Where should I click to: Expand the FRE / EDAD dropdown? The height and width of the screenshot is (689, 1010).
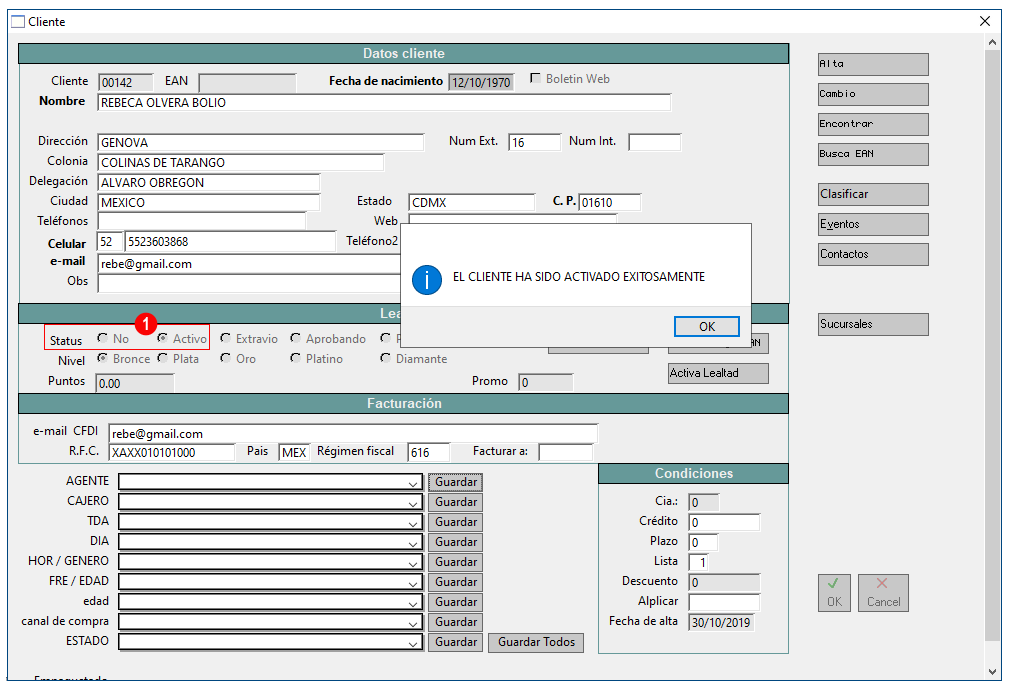point(413,583)
